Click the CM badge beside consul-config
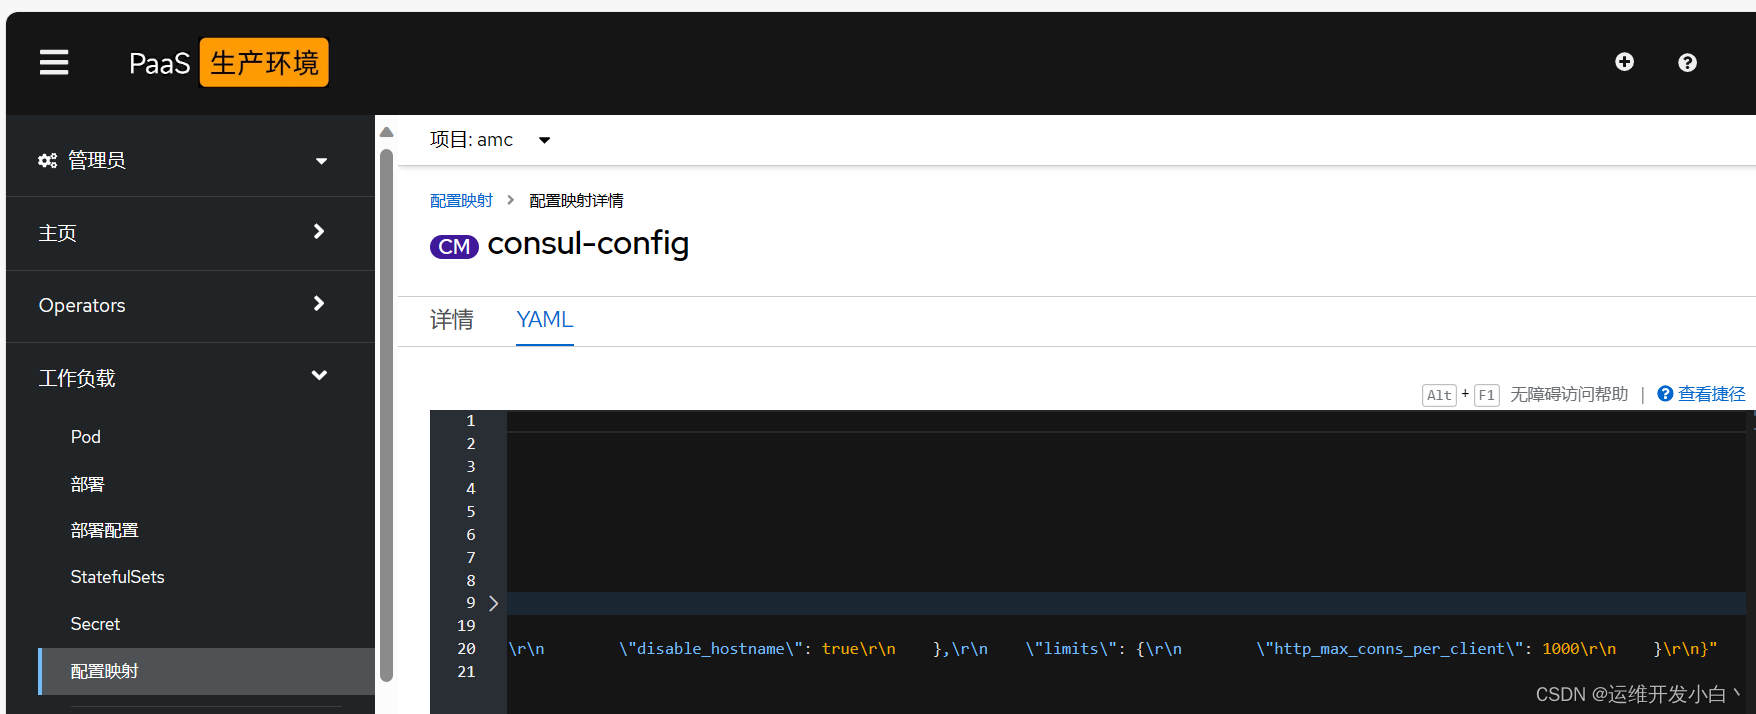The width and height of the screenshot is (1756, 714). pos(454,246)
